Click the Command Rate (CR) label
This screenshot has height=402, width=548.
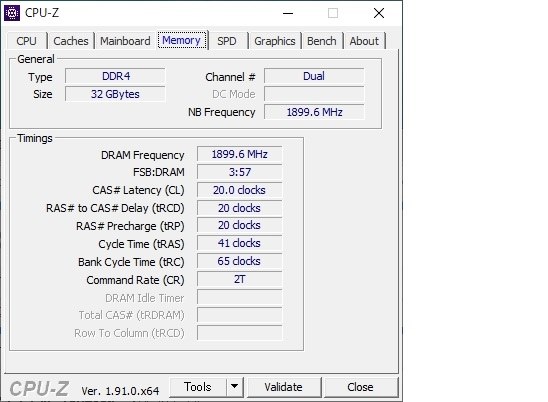136,280
